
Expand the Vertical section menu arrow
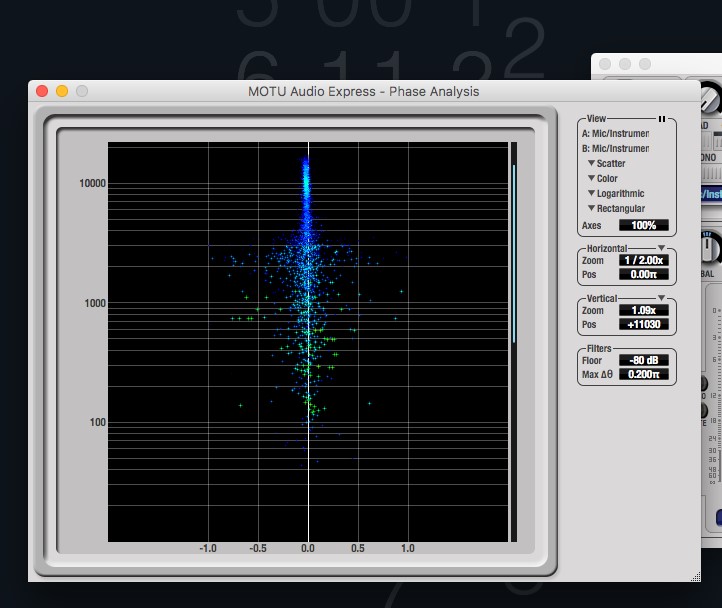[661, 298]
